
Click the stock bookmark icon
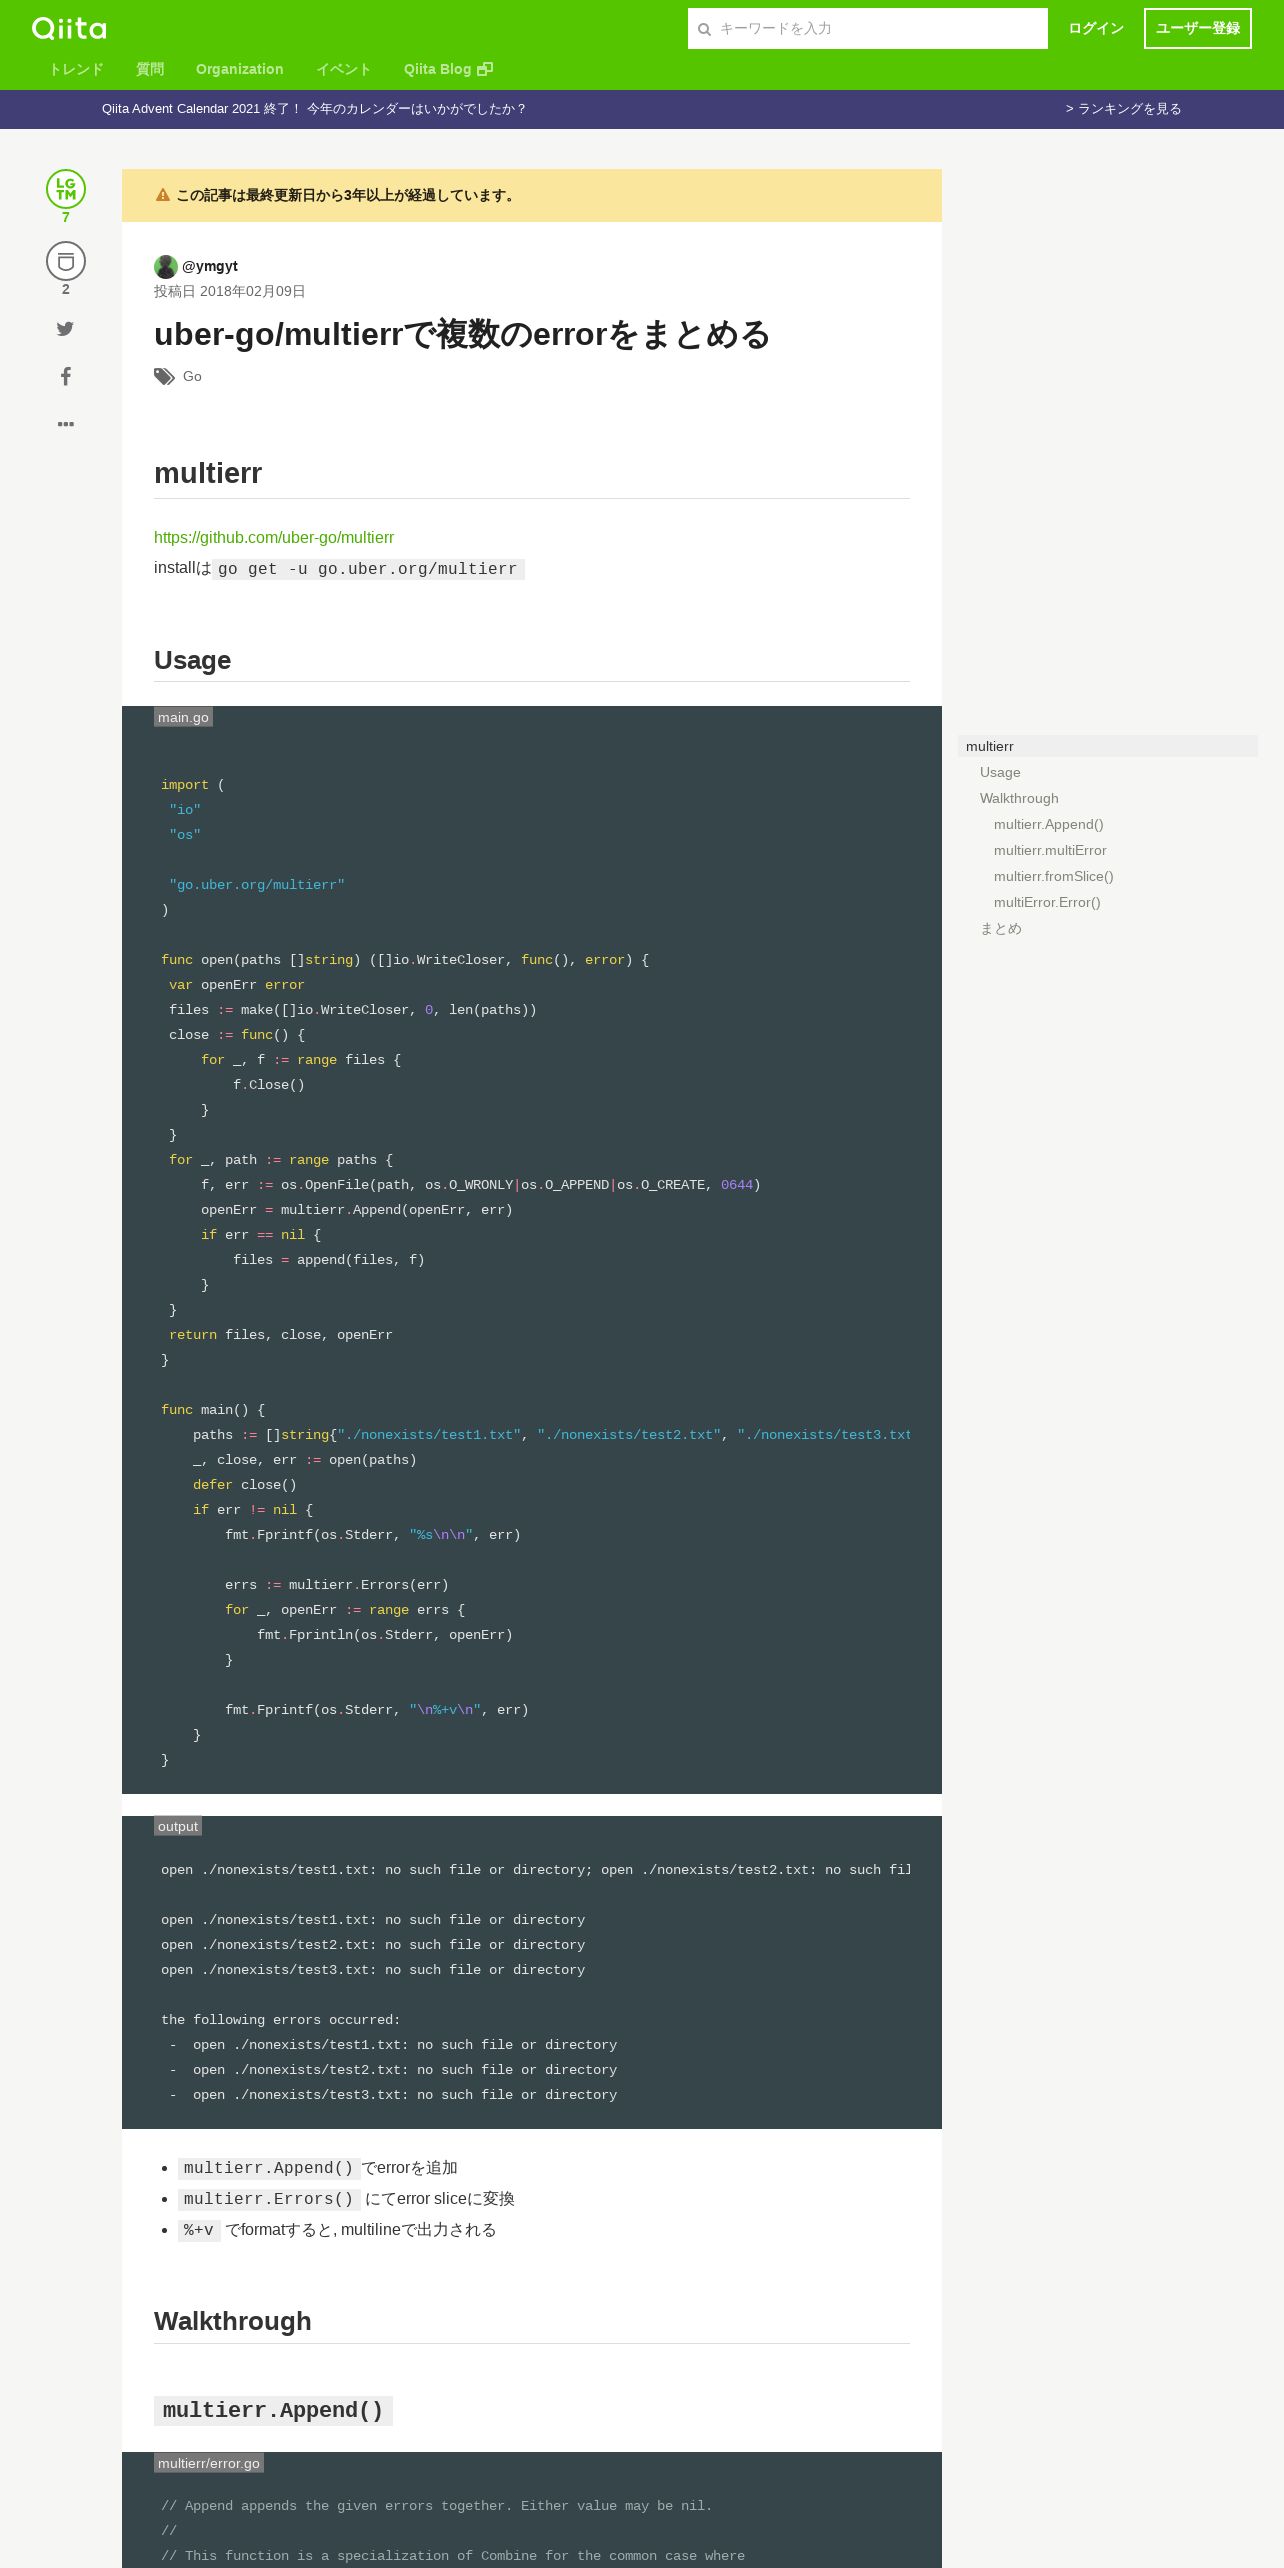click(x=66, y=261)
